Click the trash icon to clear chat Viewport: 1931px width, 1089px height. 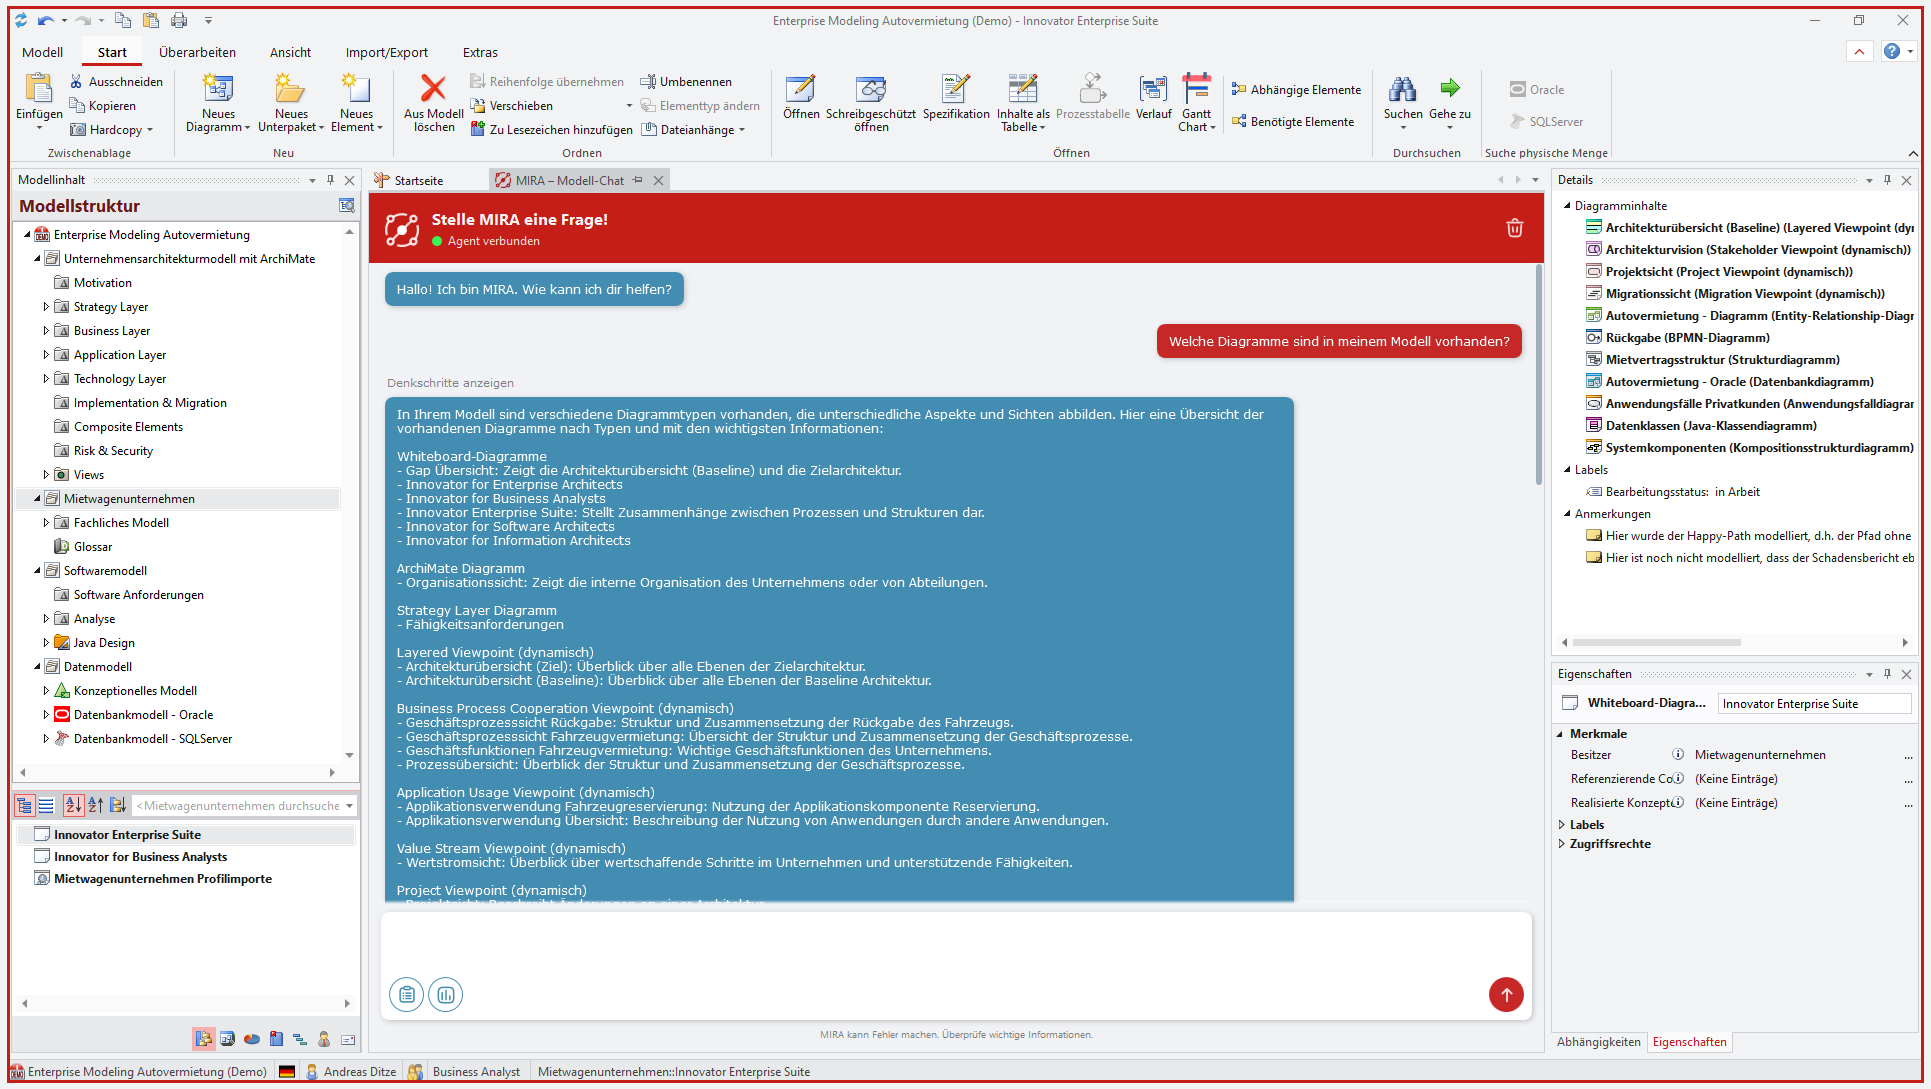pyautogui.click(x=1514, y=228)
